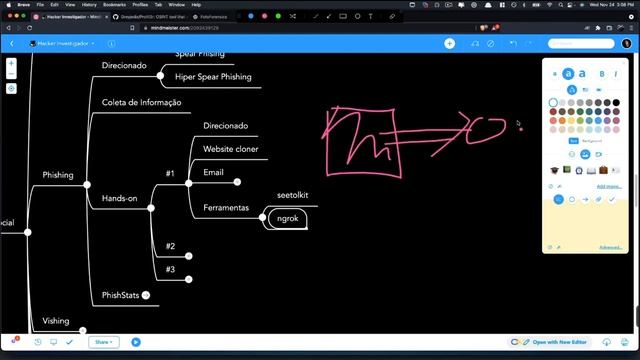The width and height of the screenshot is (640, 360).
Task: Select the large font size option
Action: (582, 74)
